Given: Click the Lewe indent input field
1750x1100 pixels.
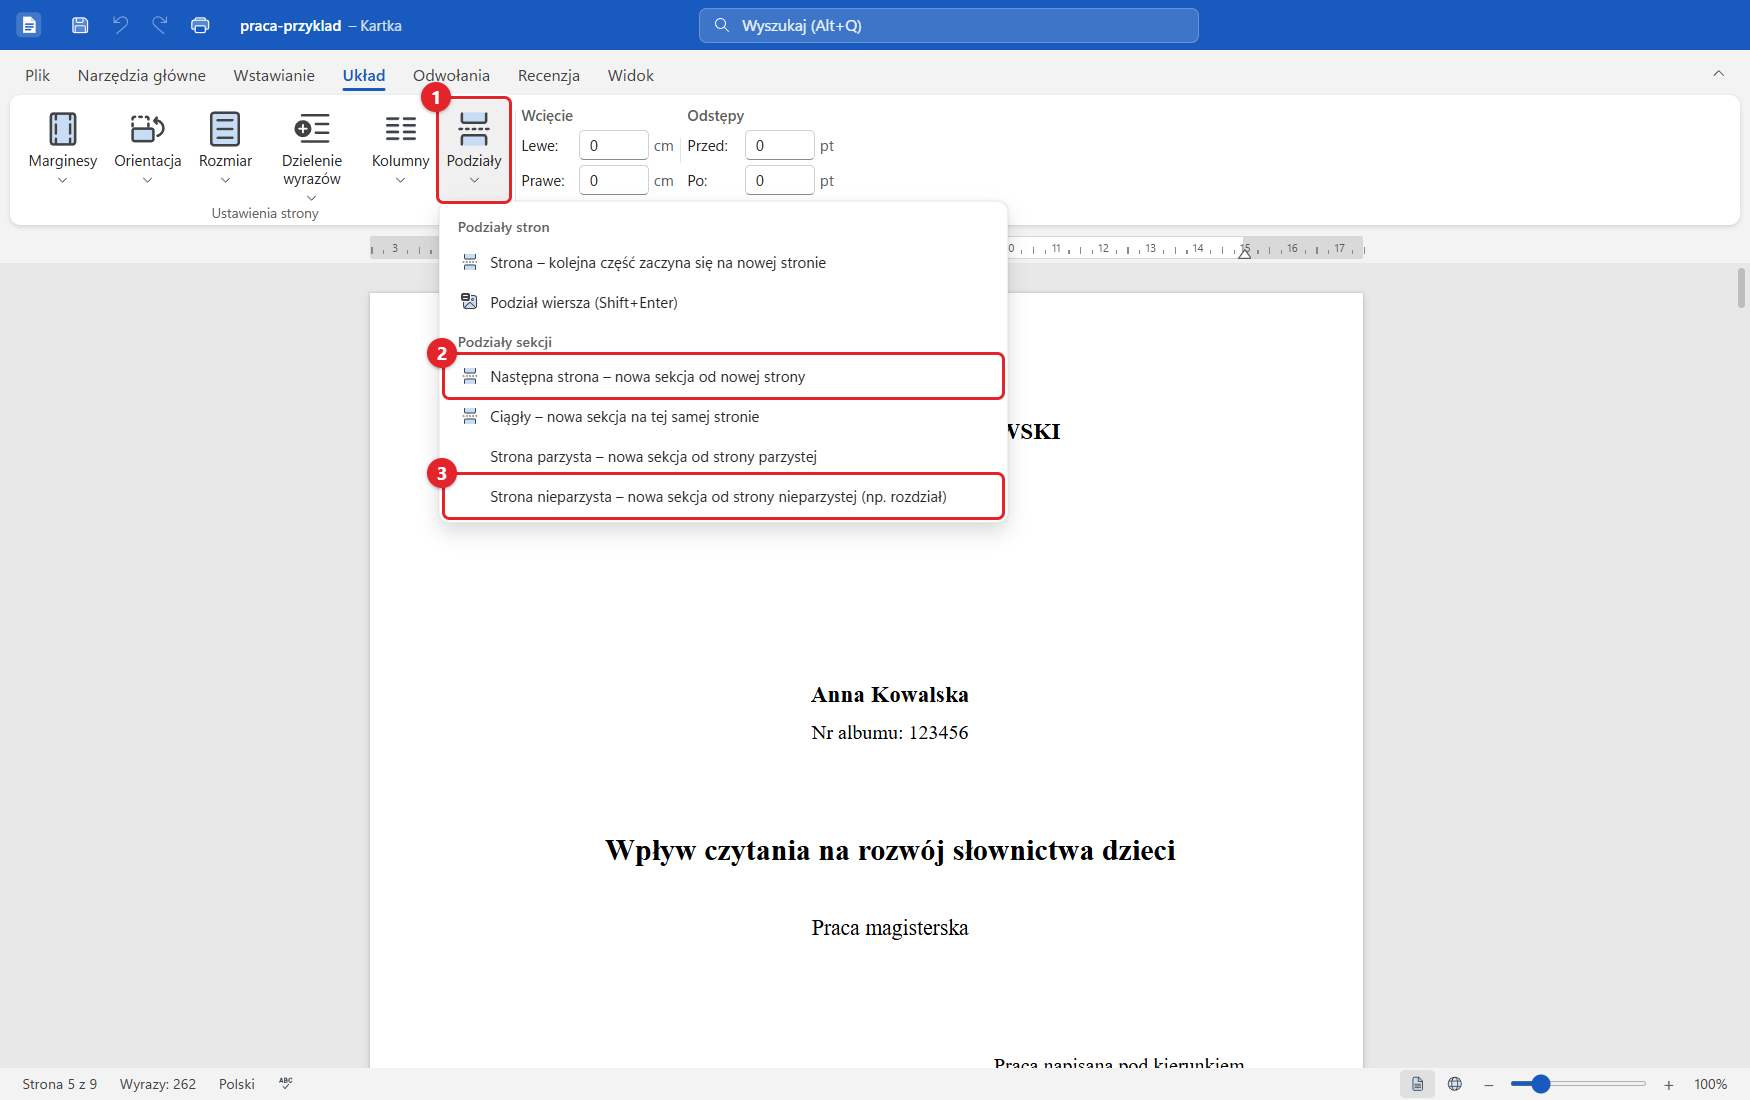Looking at the screenshot, I should tap(614, 146).
